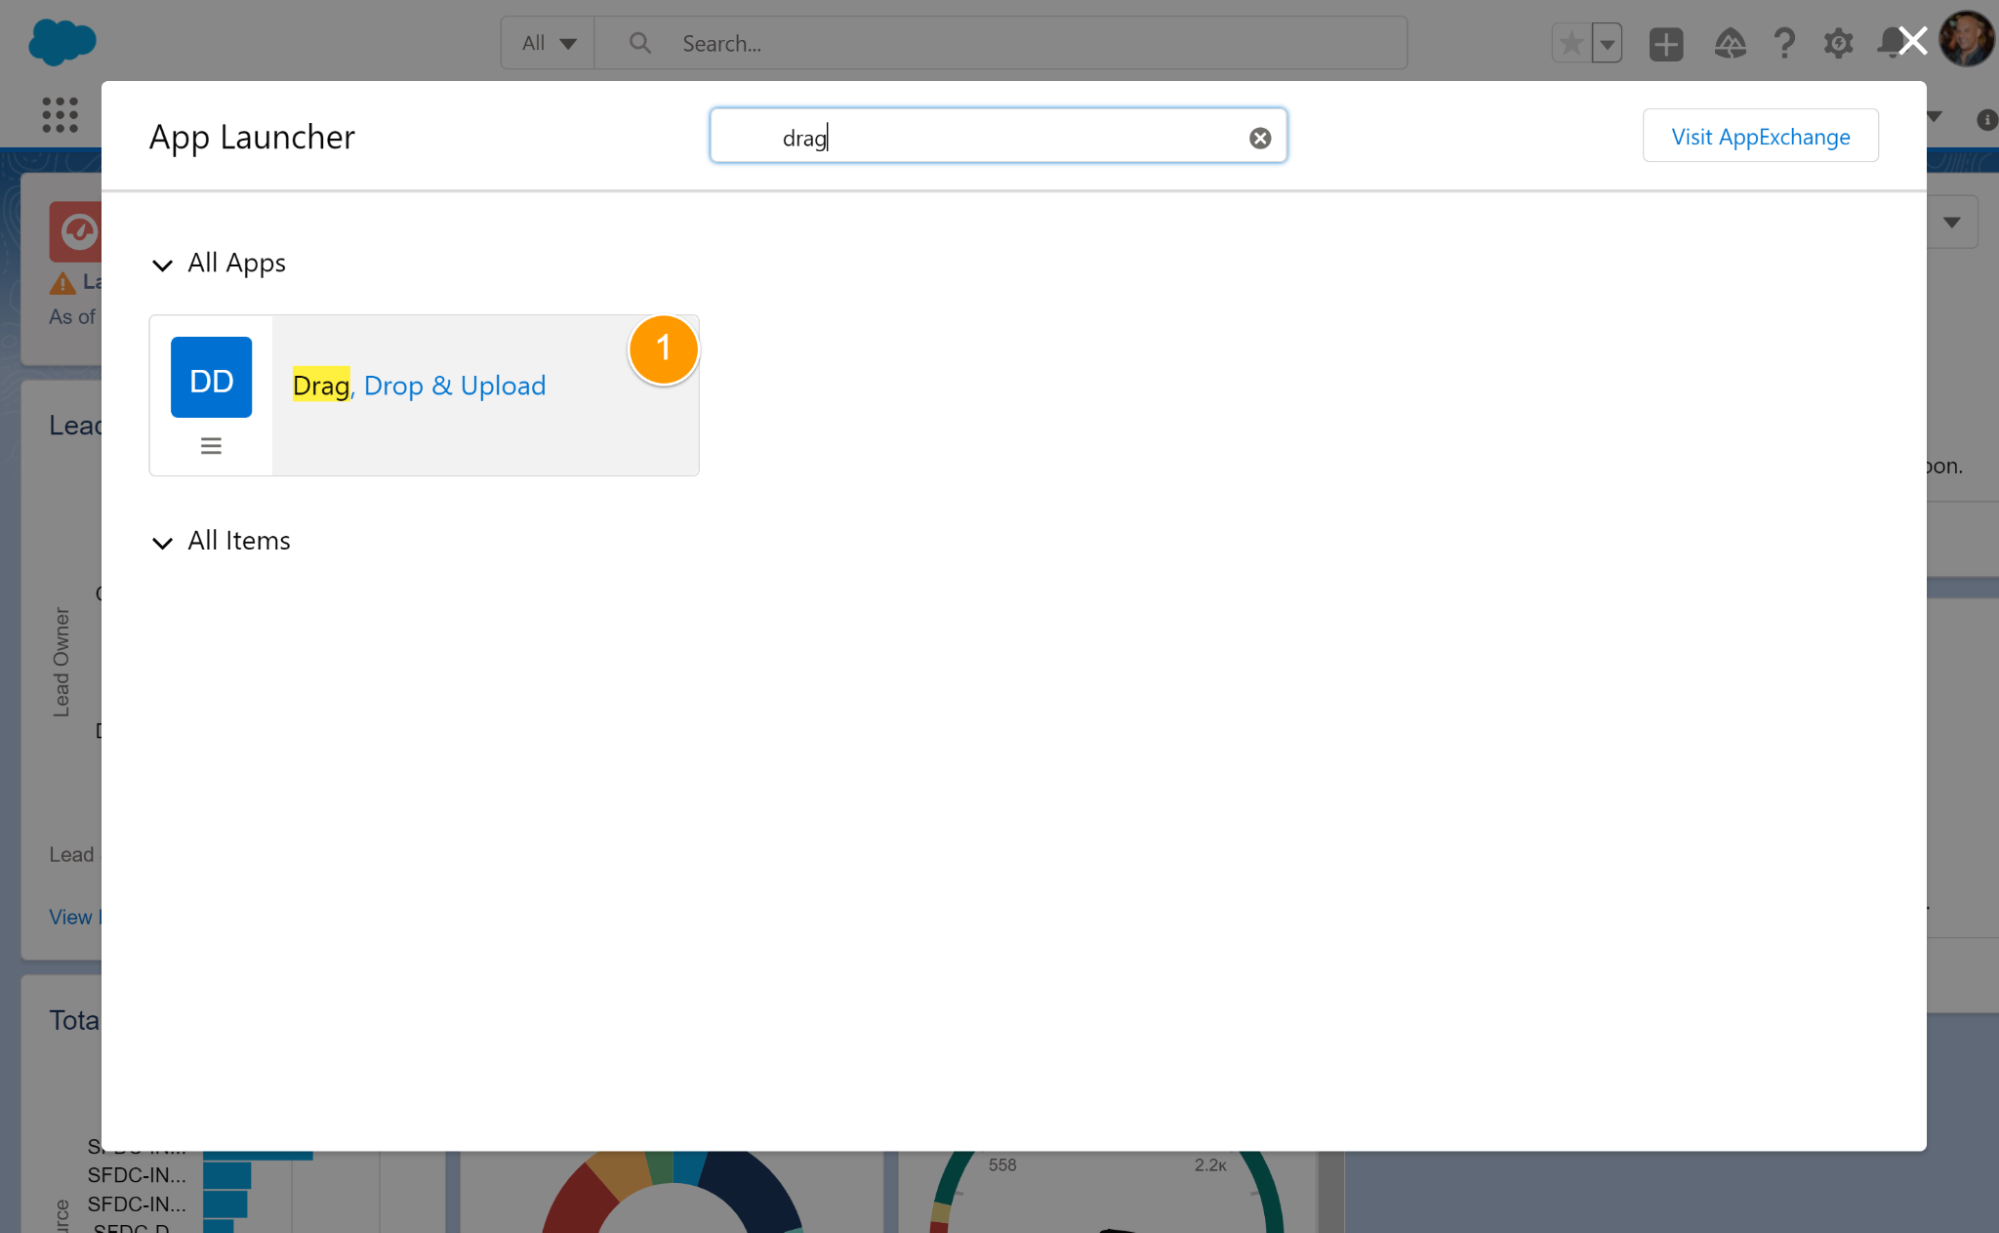Image resolution: width=1999 pixels, height=1233 pixels.
Task: Click the user profile avatar icon
Action: pos(1966,41)
